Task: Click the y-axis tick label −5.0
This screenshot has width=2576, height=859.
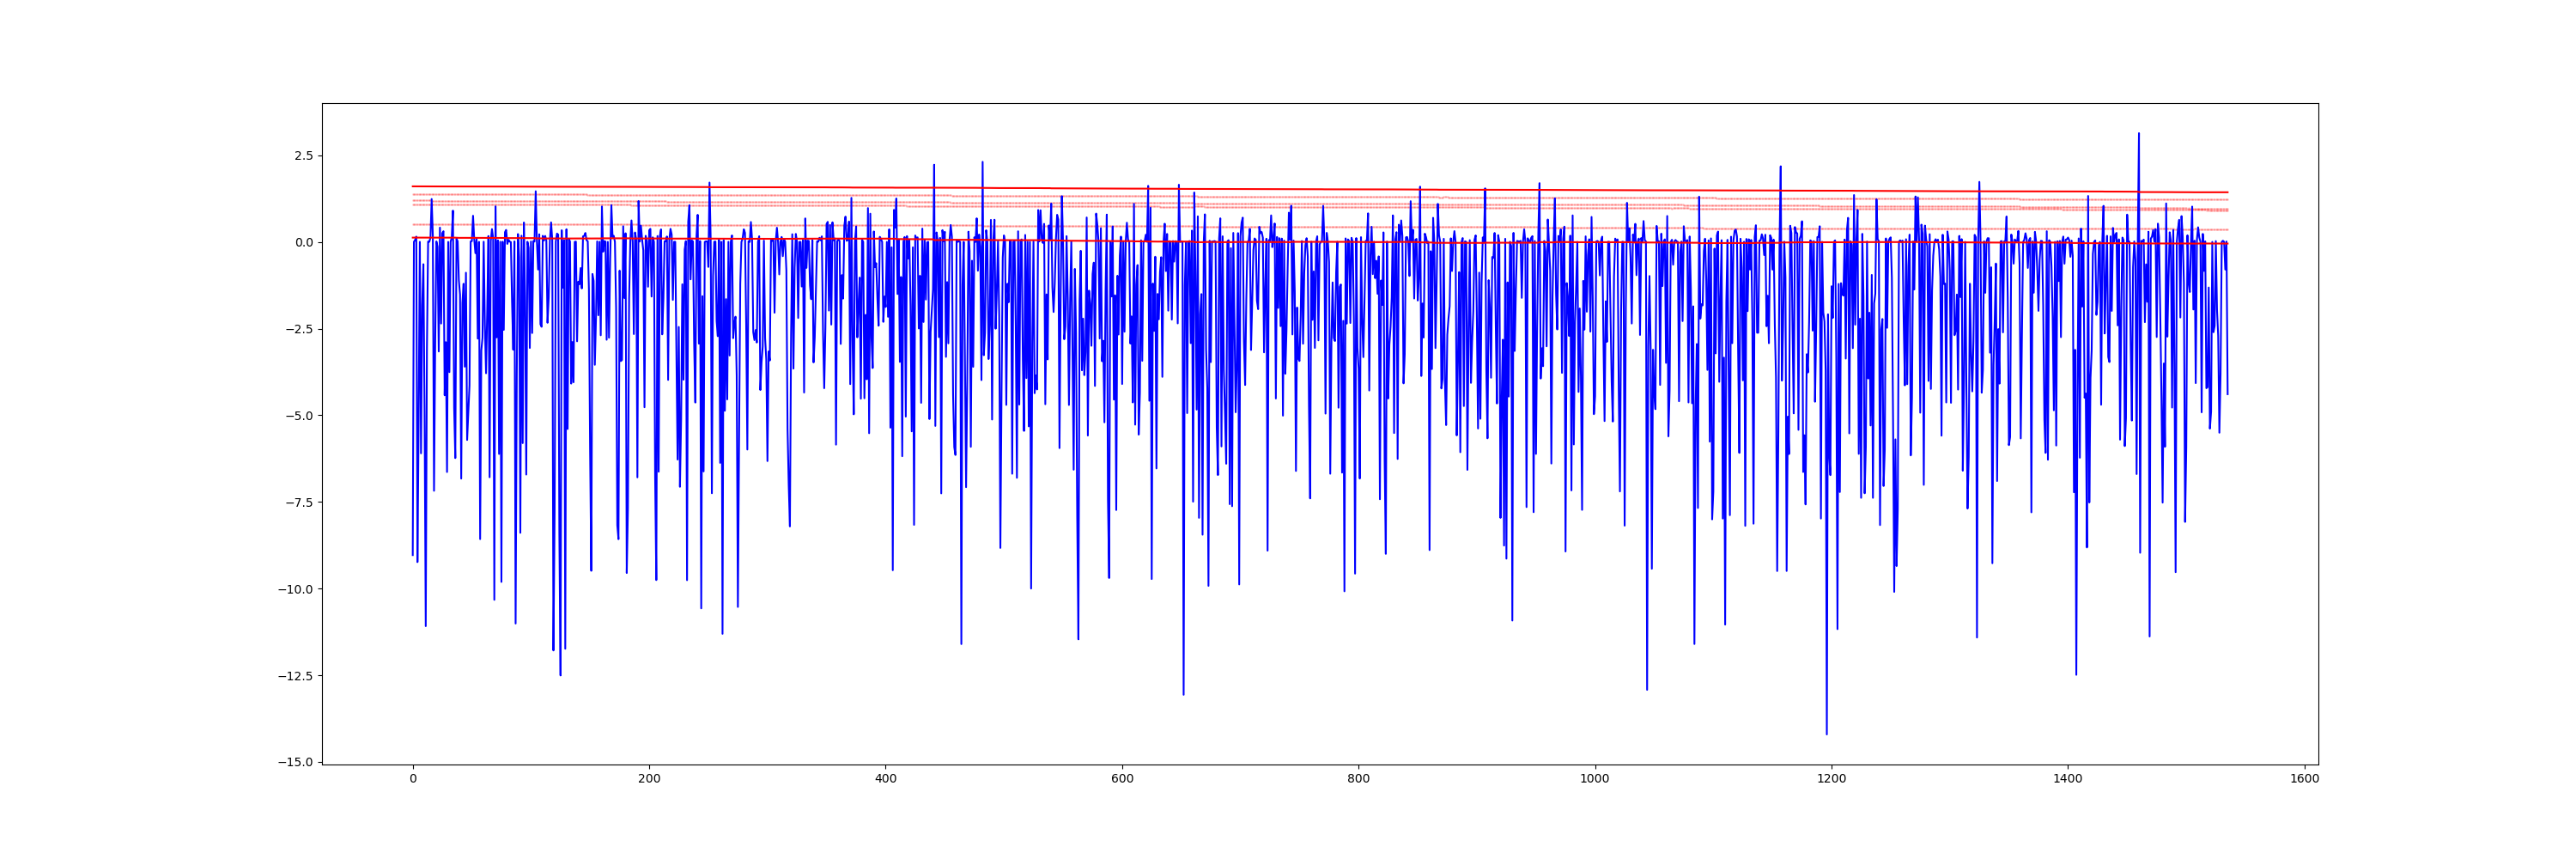Action: coord(298,416)
